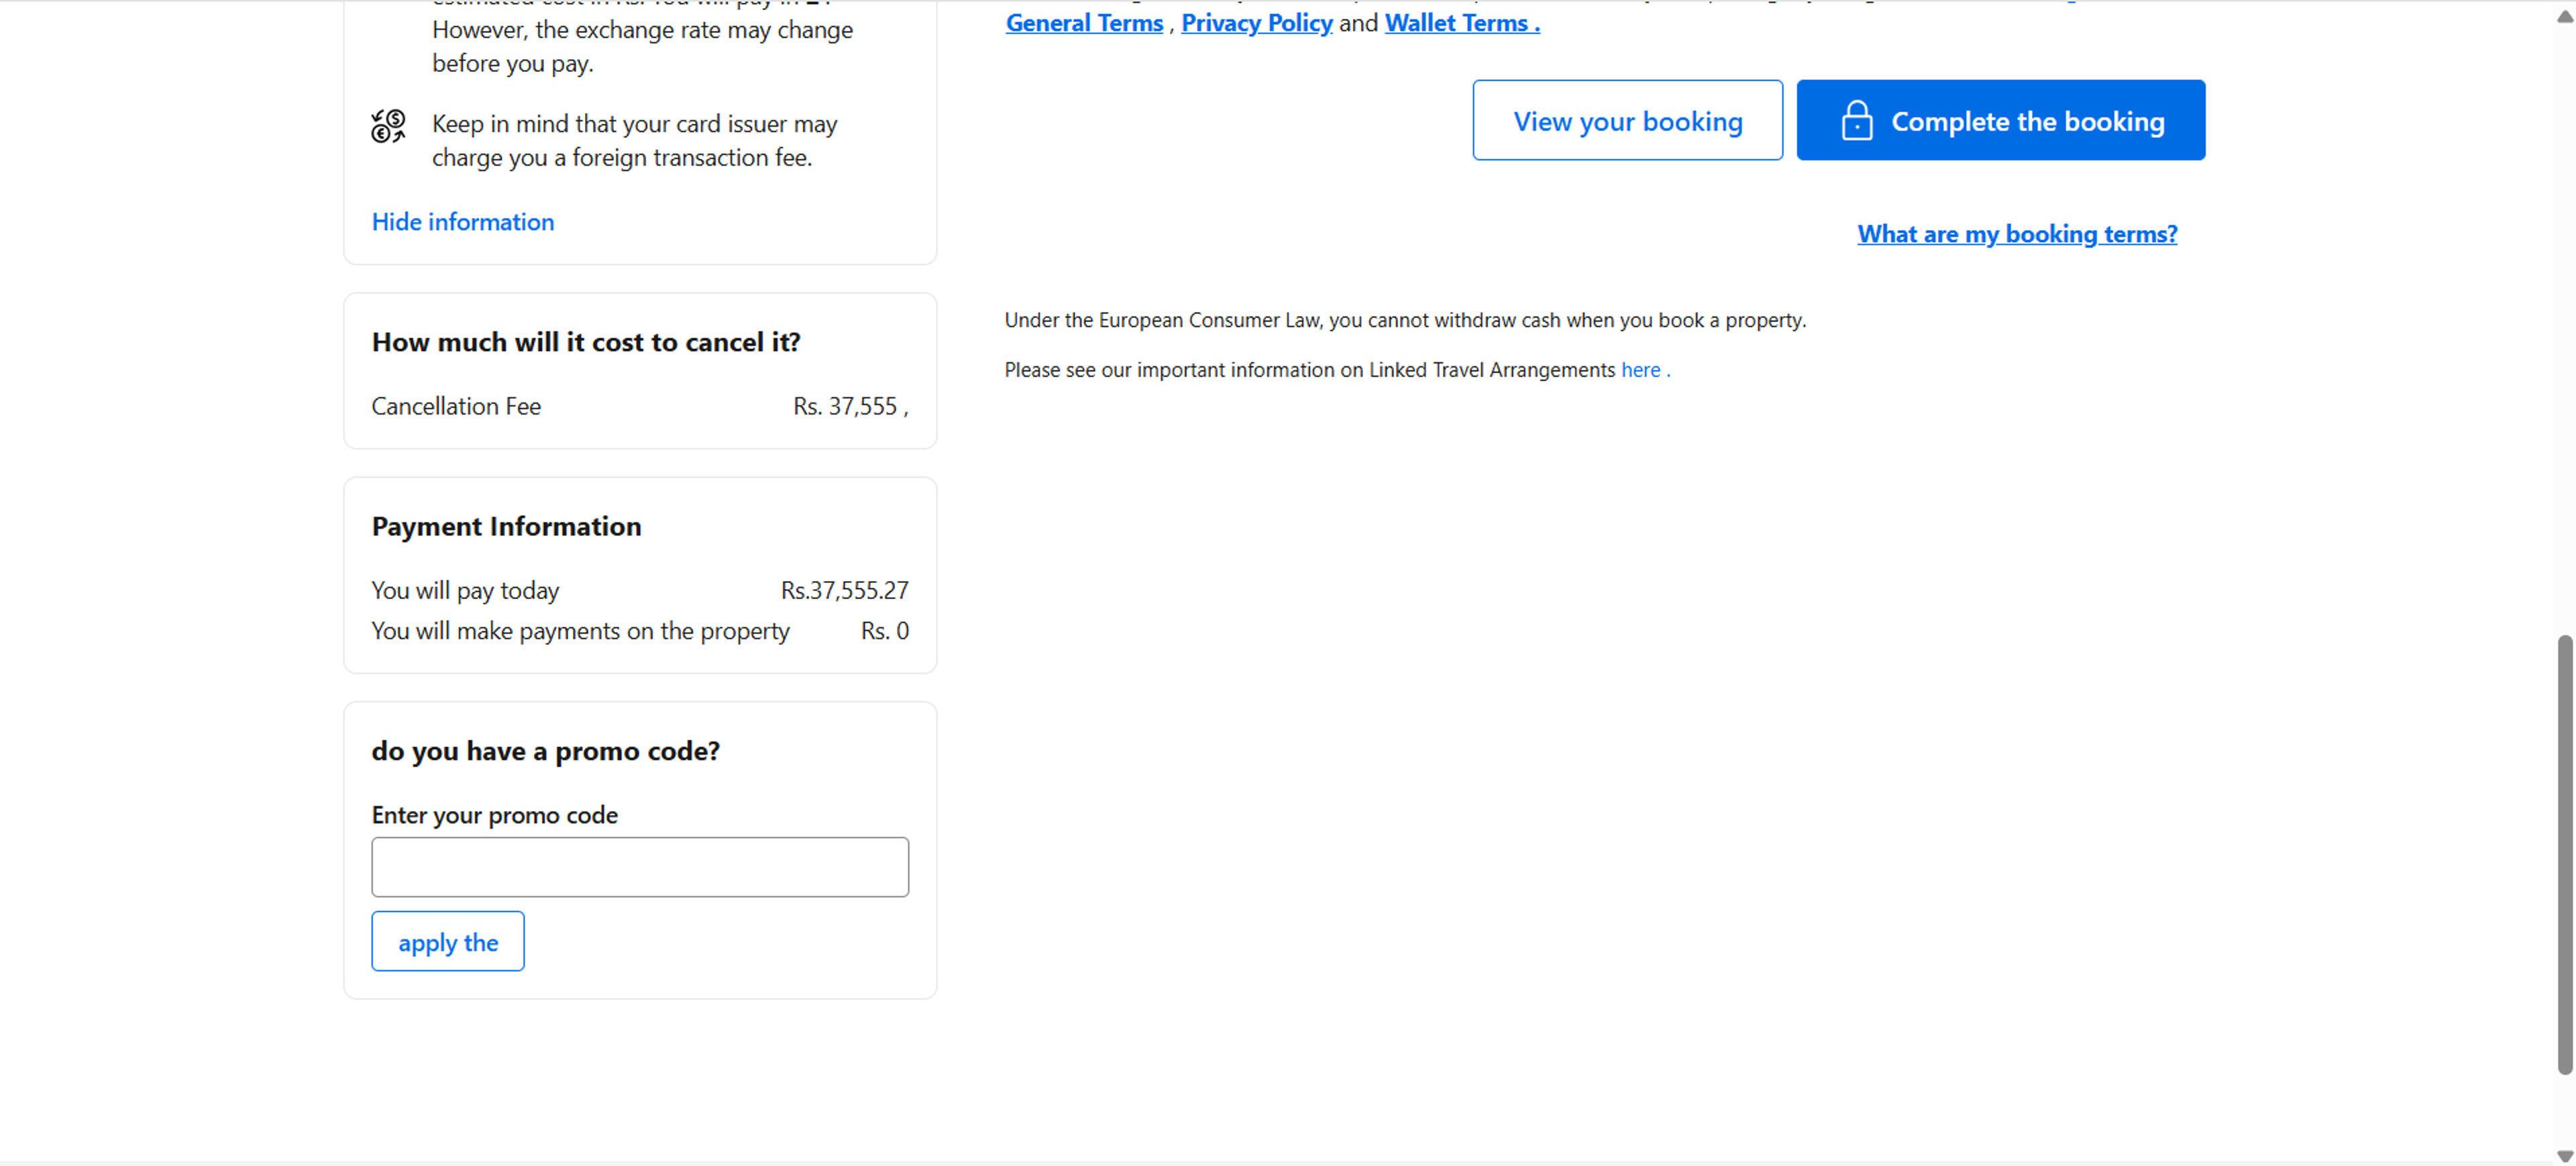Collapse details with Hide information link
This screenshot has width=2576, height=1166.
tap(463, 222)
